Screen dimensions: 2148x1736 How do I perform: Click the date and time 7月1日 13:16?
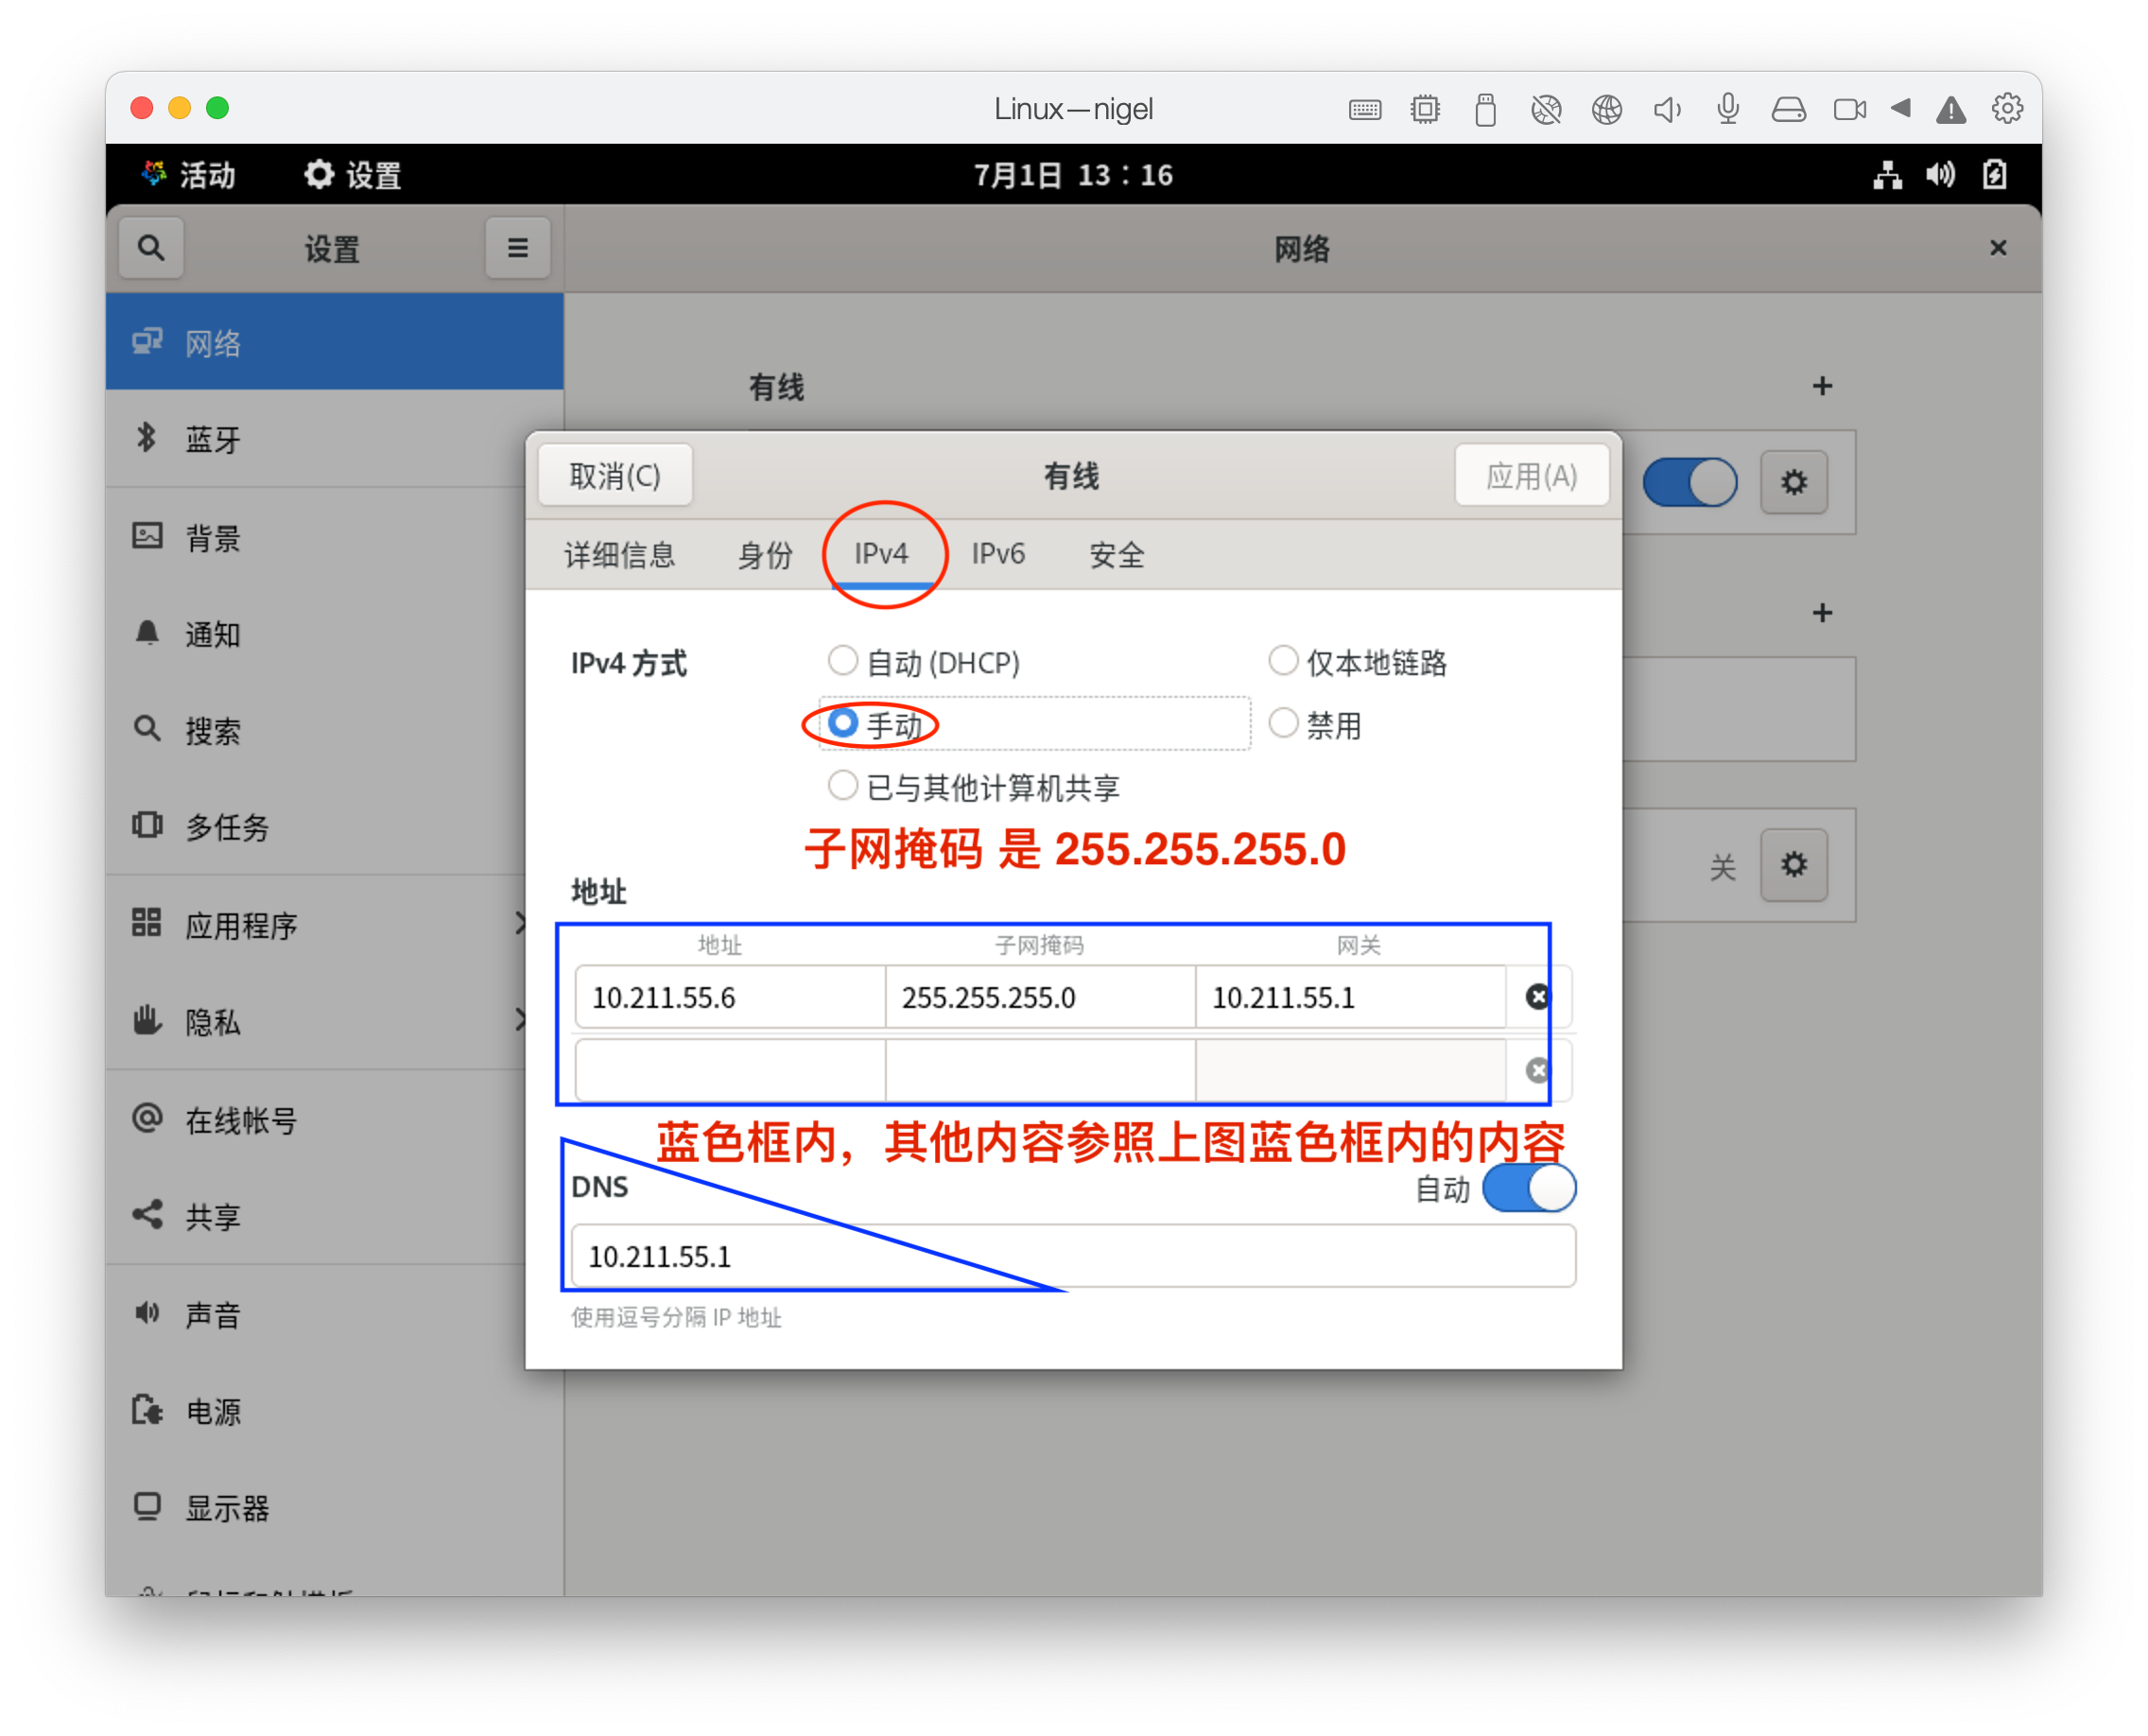(x=1073, y=175)
